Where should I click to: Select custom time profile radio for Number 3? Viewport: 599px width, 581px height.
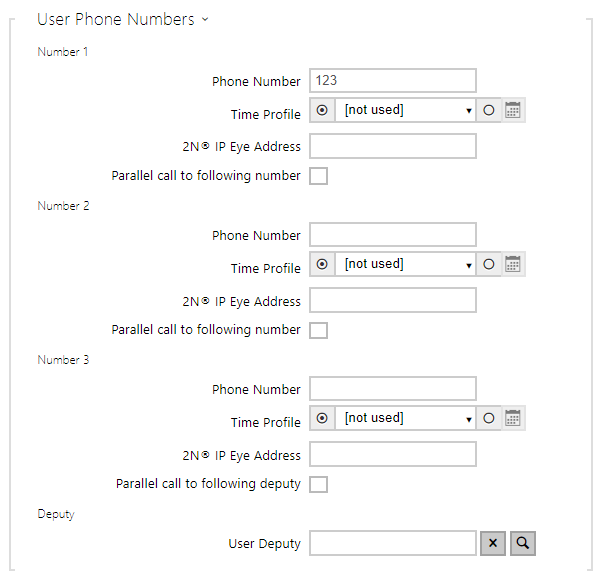[x=489, y=418]
